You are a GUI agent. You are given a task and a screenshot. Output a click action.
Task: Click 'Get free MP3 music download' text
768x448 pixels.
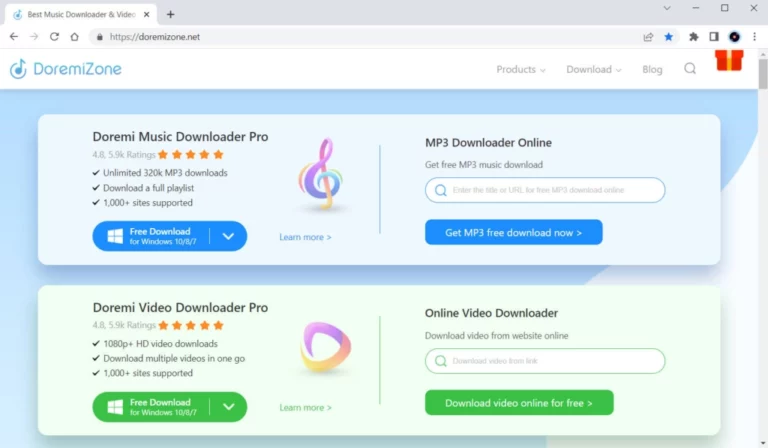pyautogui.click(x=484, y=165)
